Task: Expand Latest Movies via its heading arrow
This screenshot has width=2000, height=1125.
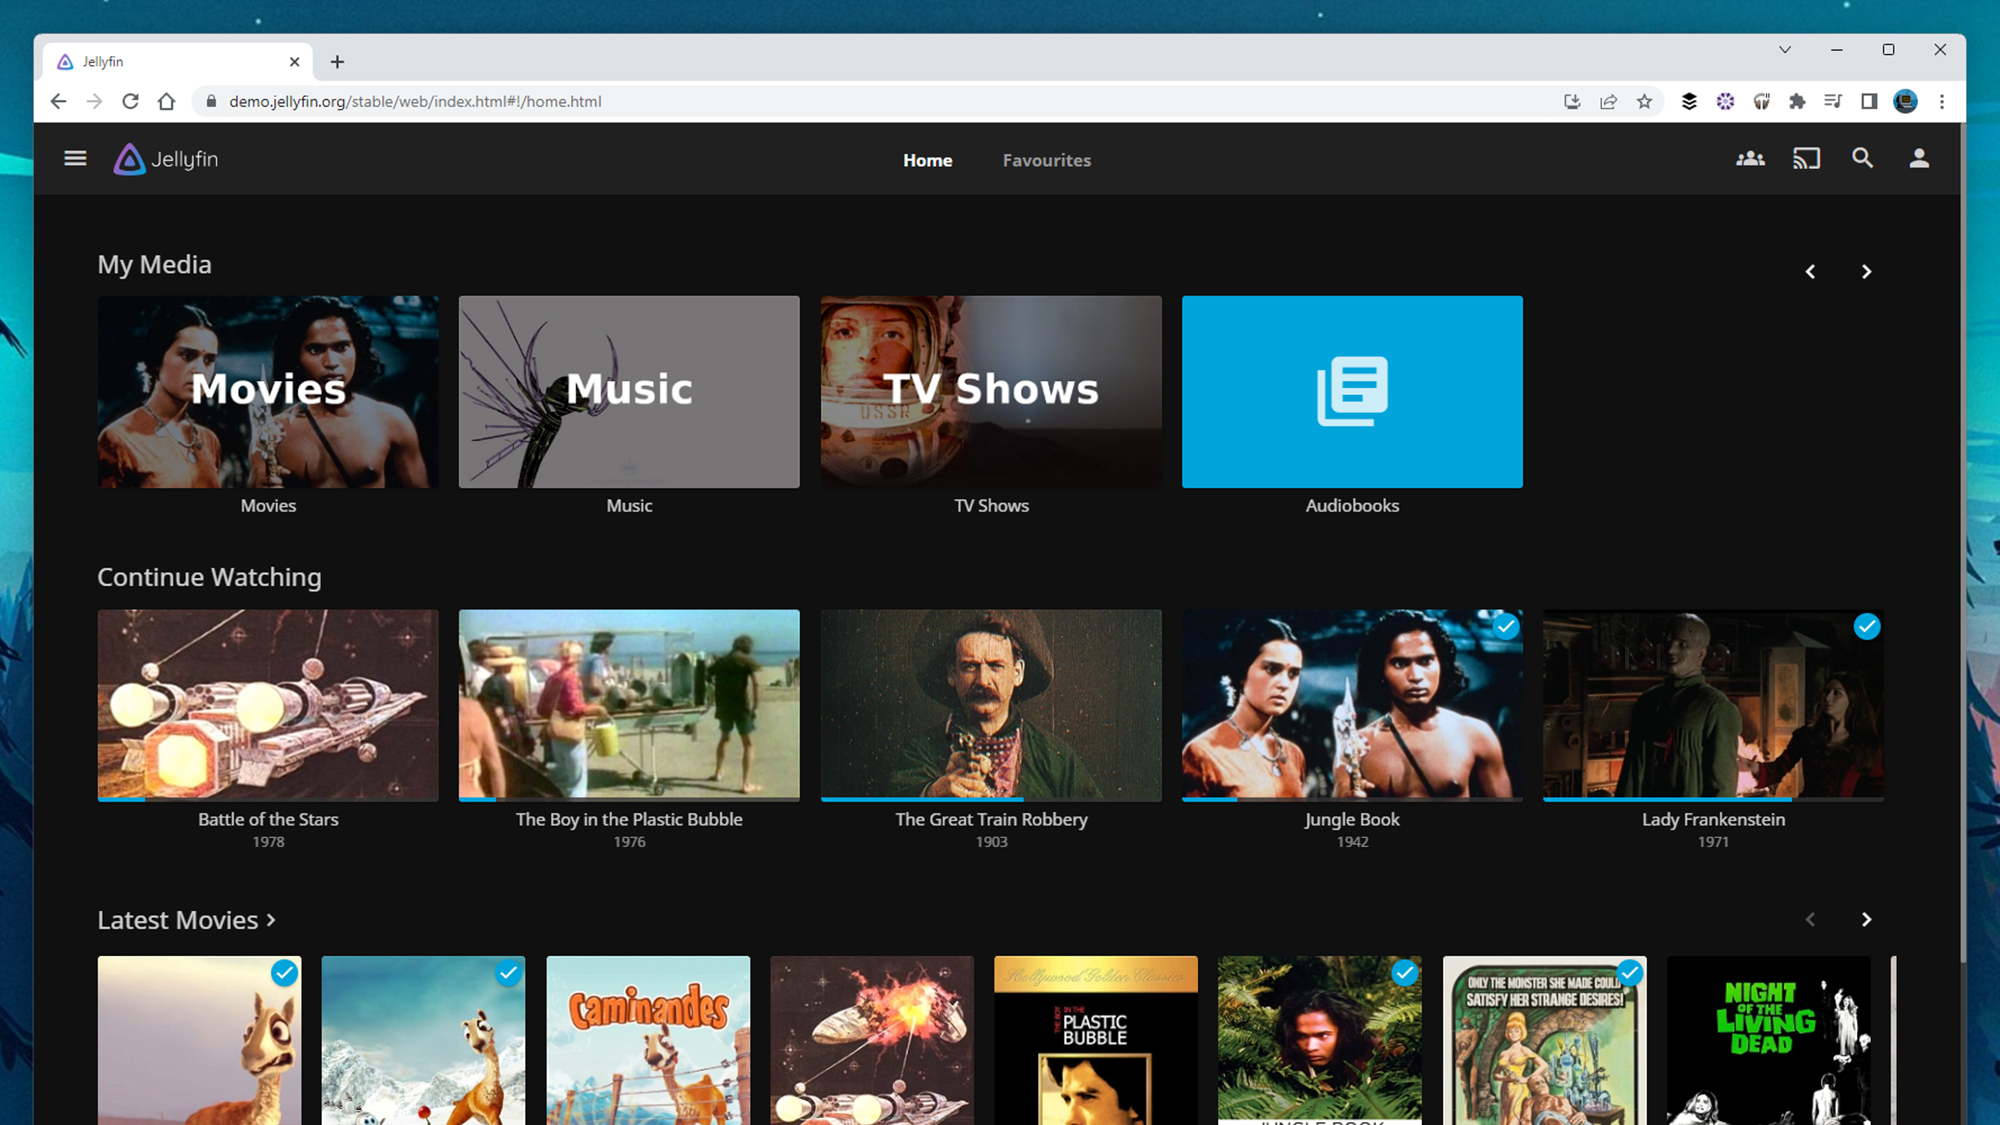Action: coord(271,920)
